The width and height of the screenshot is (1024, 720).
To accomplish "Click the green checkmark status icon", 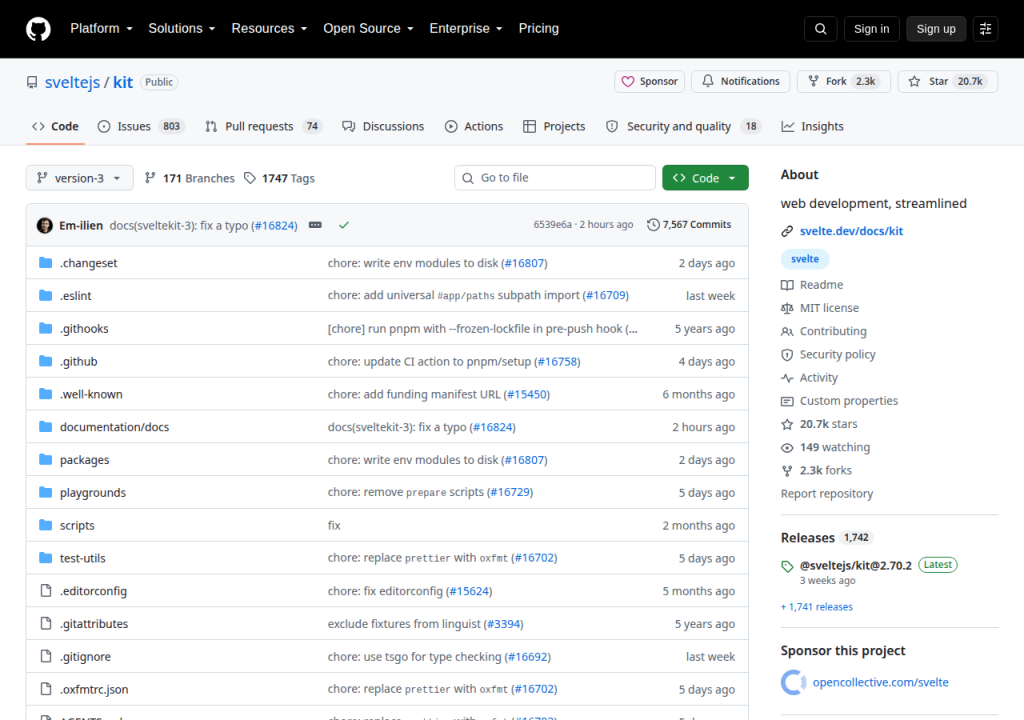I will 344,225.
